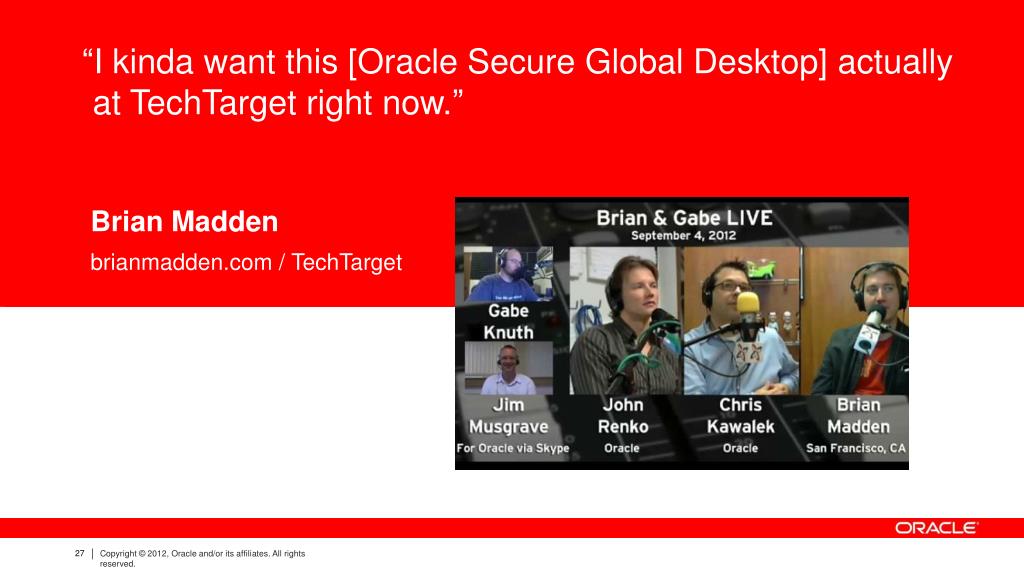
Task: Click the Jim Musgrave webcam inset
Action: point(508,368)
